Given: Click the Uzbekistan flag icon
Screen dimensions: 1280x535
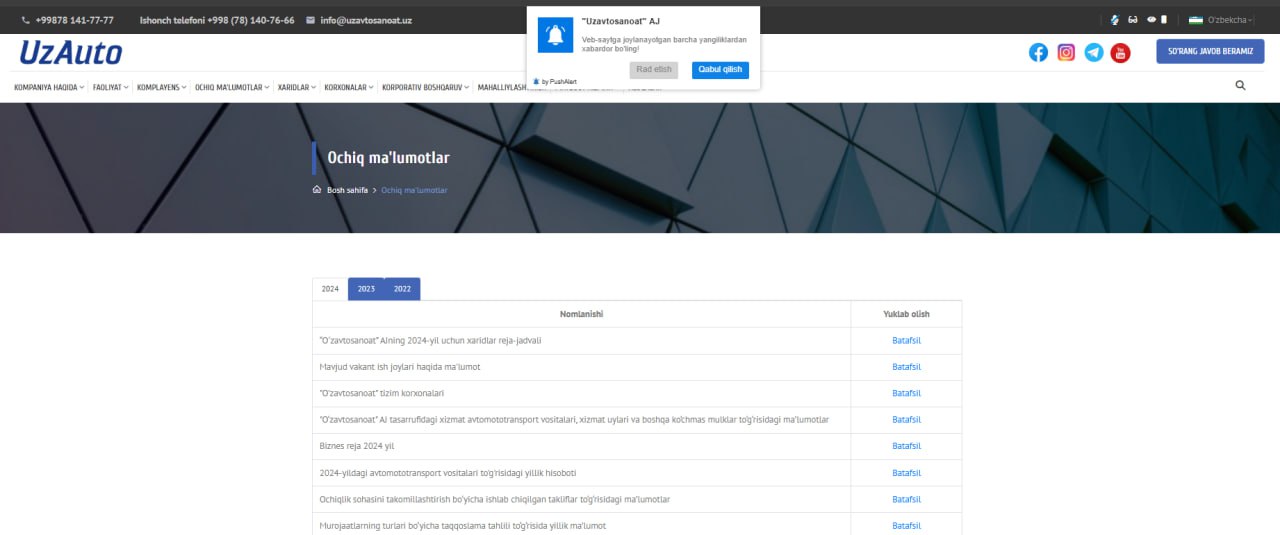Looking at the screenshot, I should pyautogui.click(x=1195, y=20).
